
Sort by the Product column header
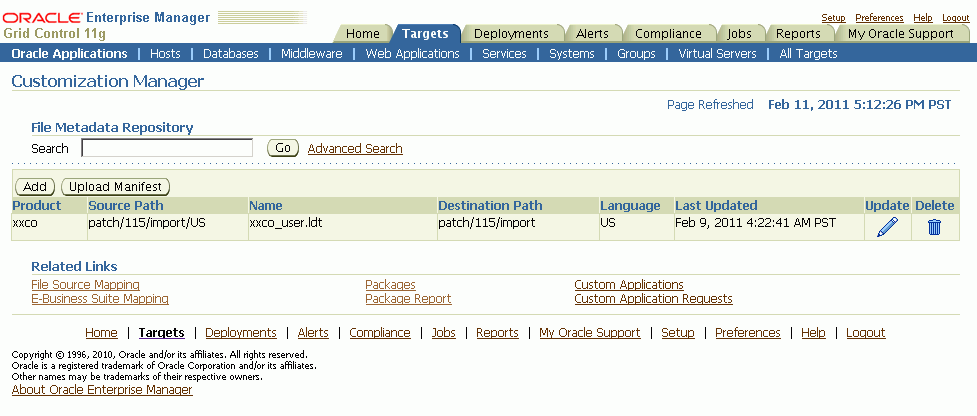pos(37,206)
